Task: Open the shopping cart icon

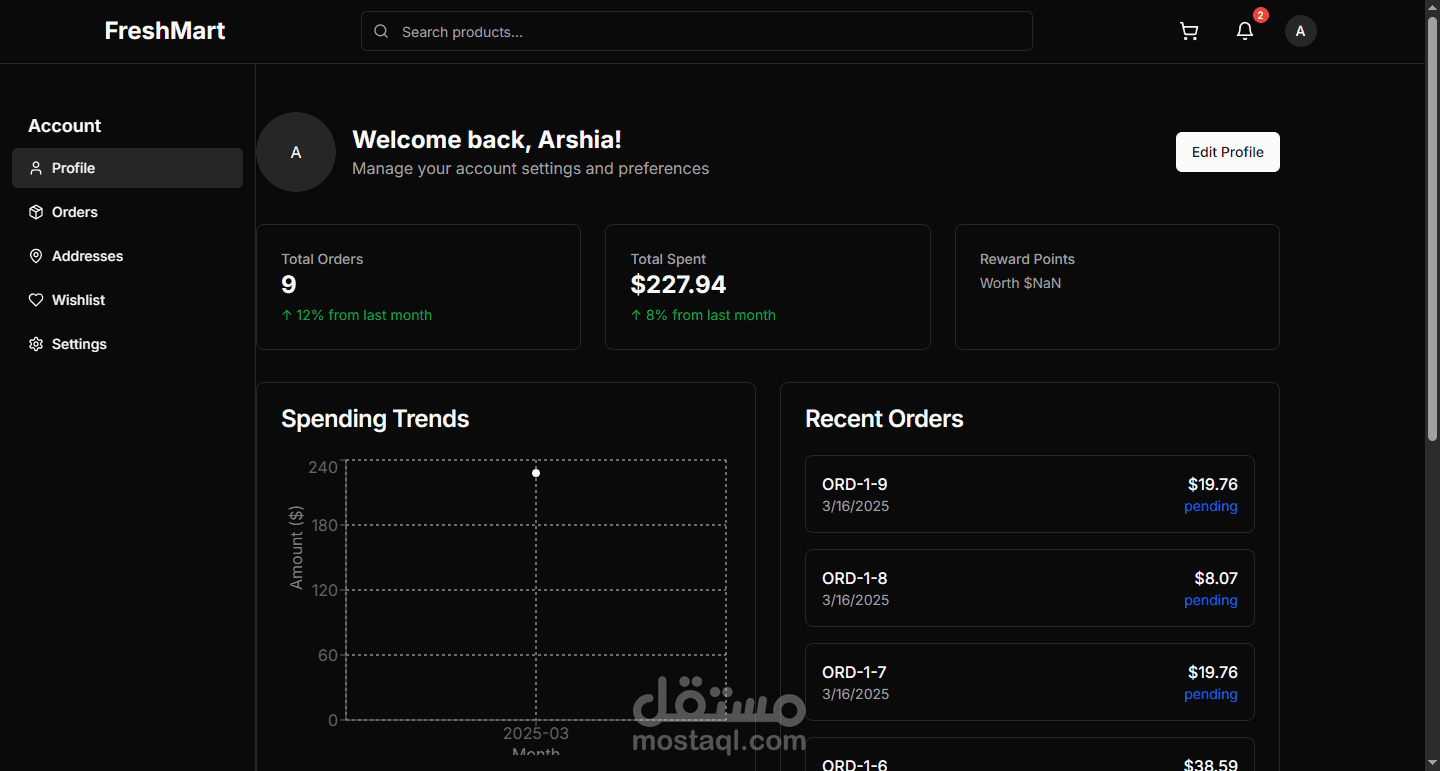Action: coord(1189,32)
